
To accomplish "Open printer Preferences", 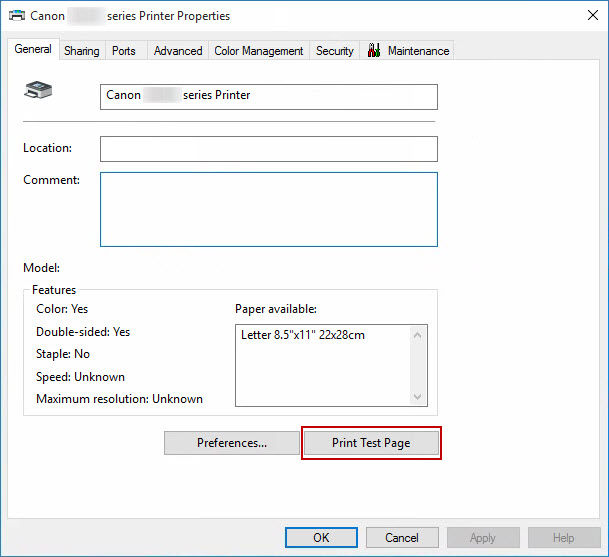I will point(232,443).
